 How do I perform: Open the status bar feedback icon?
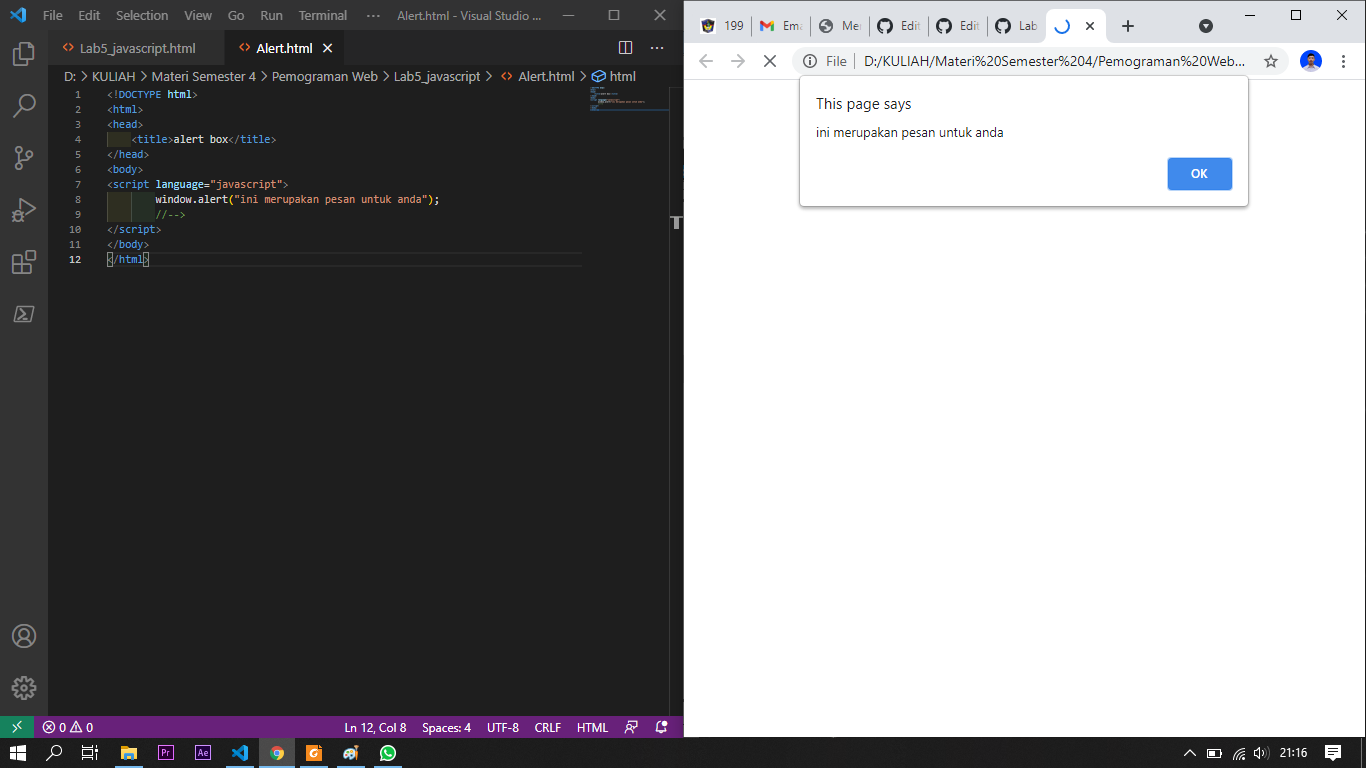point(631,727)
